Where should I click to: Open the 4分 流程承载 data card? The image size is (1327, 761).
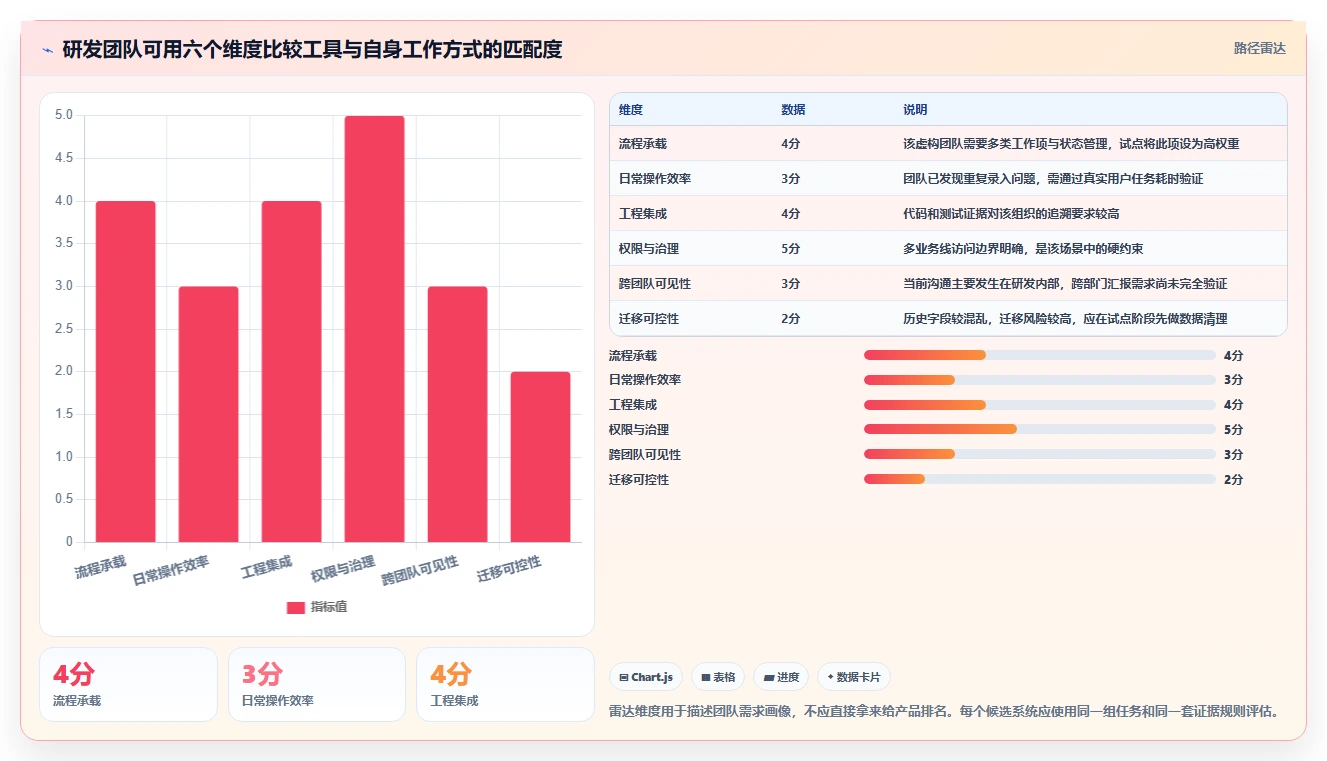click(128, 684)
